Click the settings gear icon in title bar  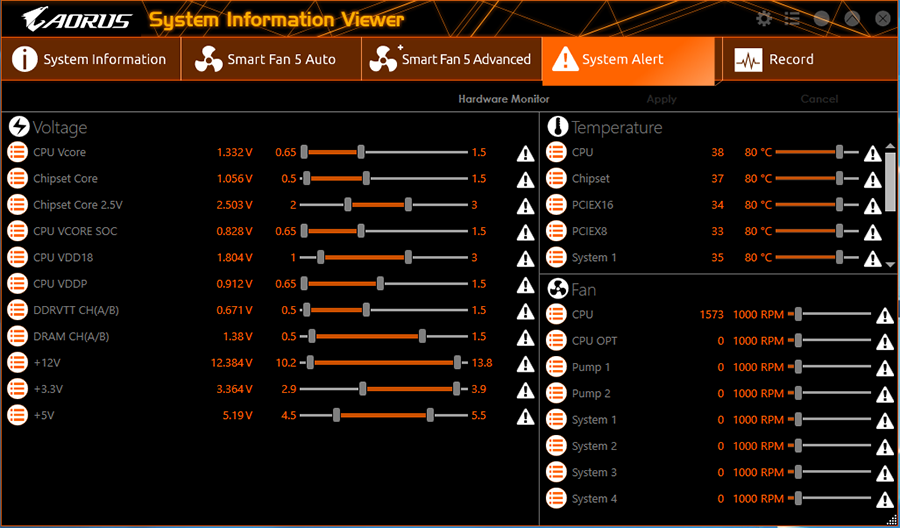coord(764,19)
